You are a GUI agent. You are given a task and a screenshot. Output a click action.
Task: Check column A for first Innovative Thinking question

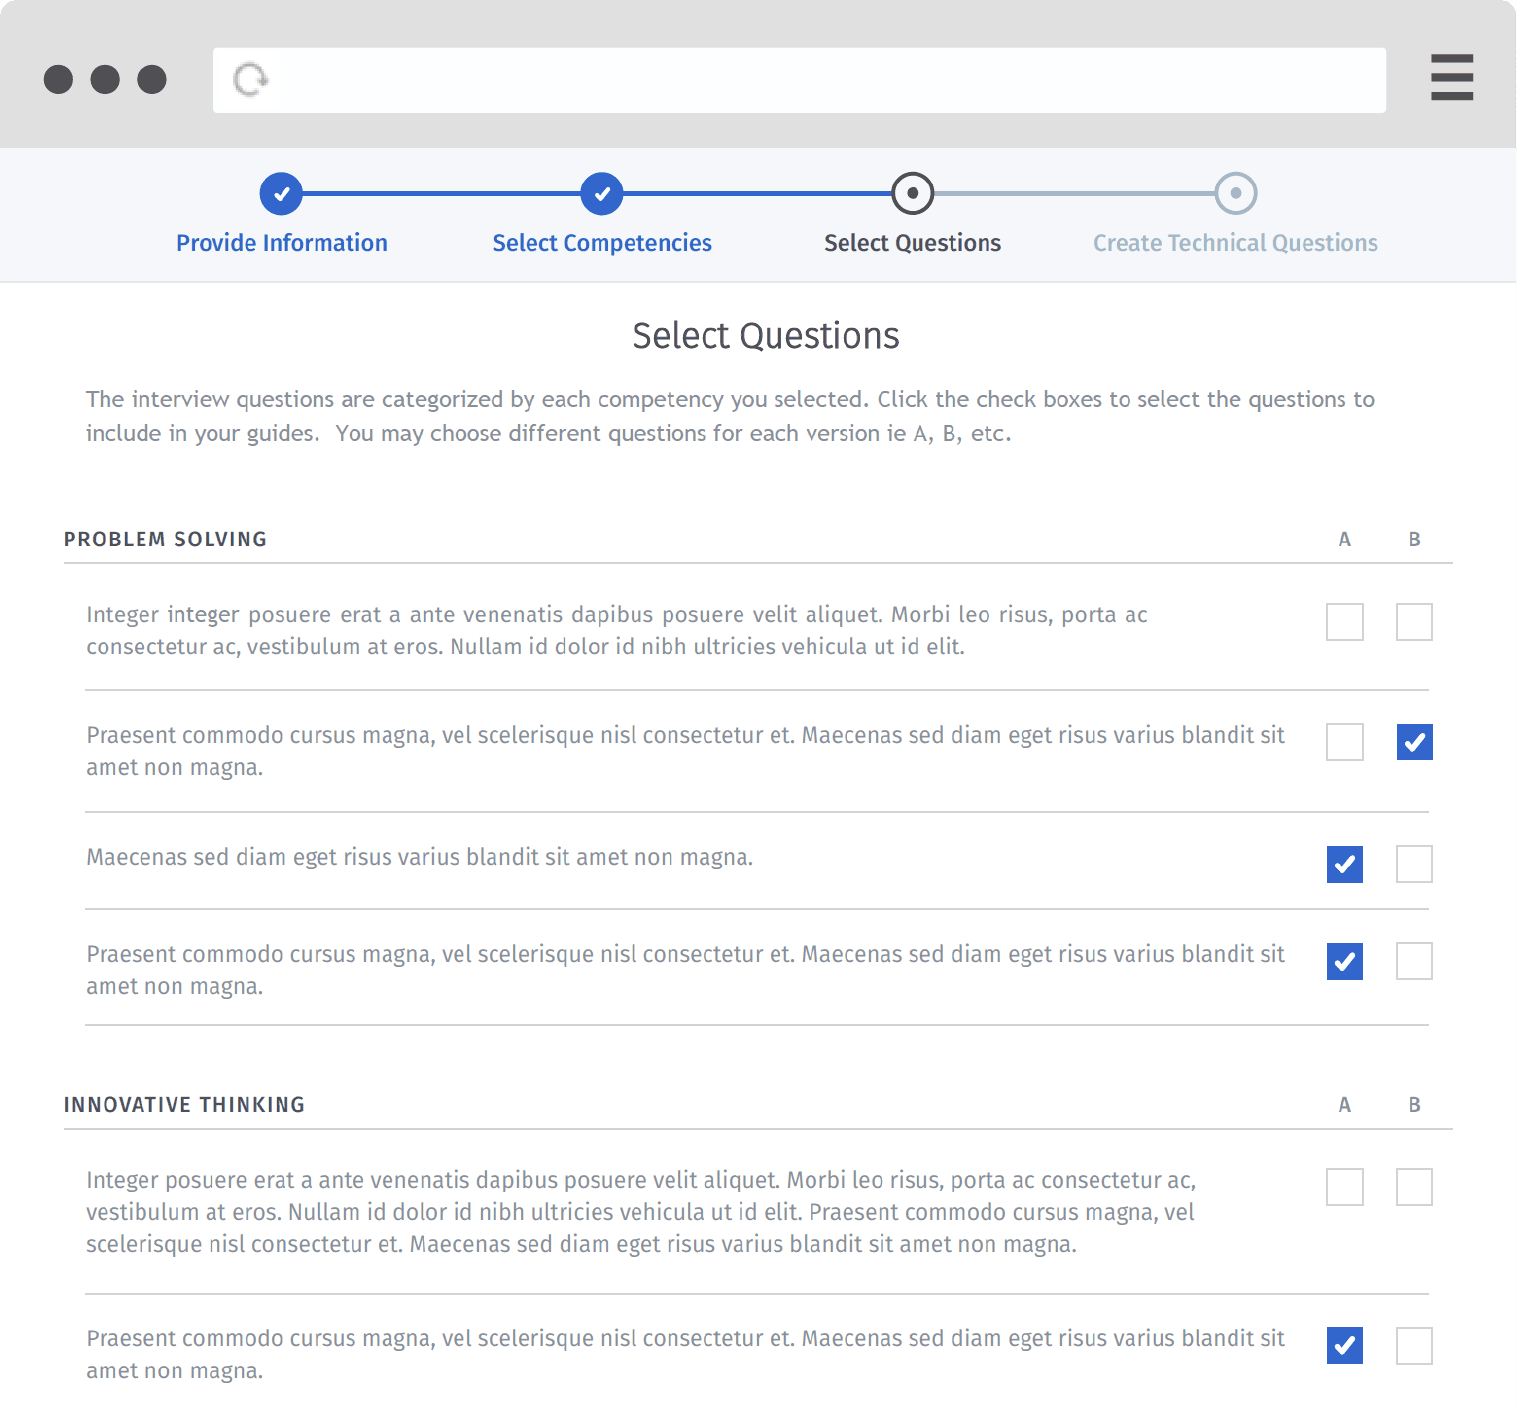point(1344,1187)
